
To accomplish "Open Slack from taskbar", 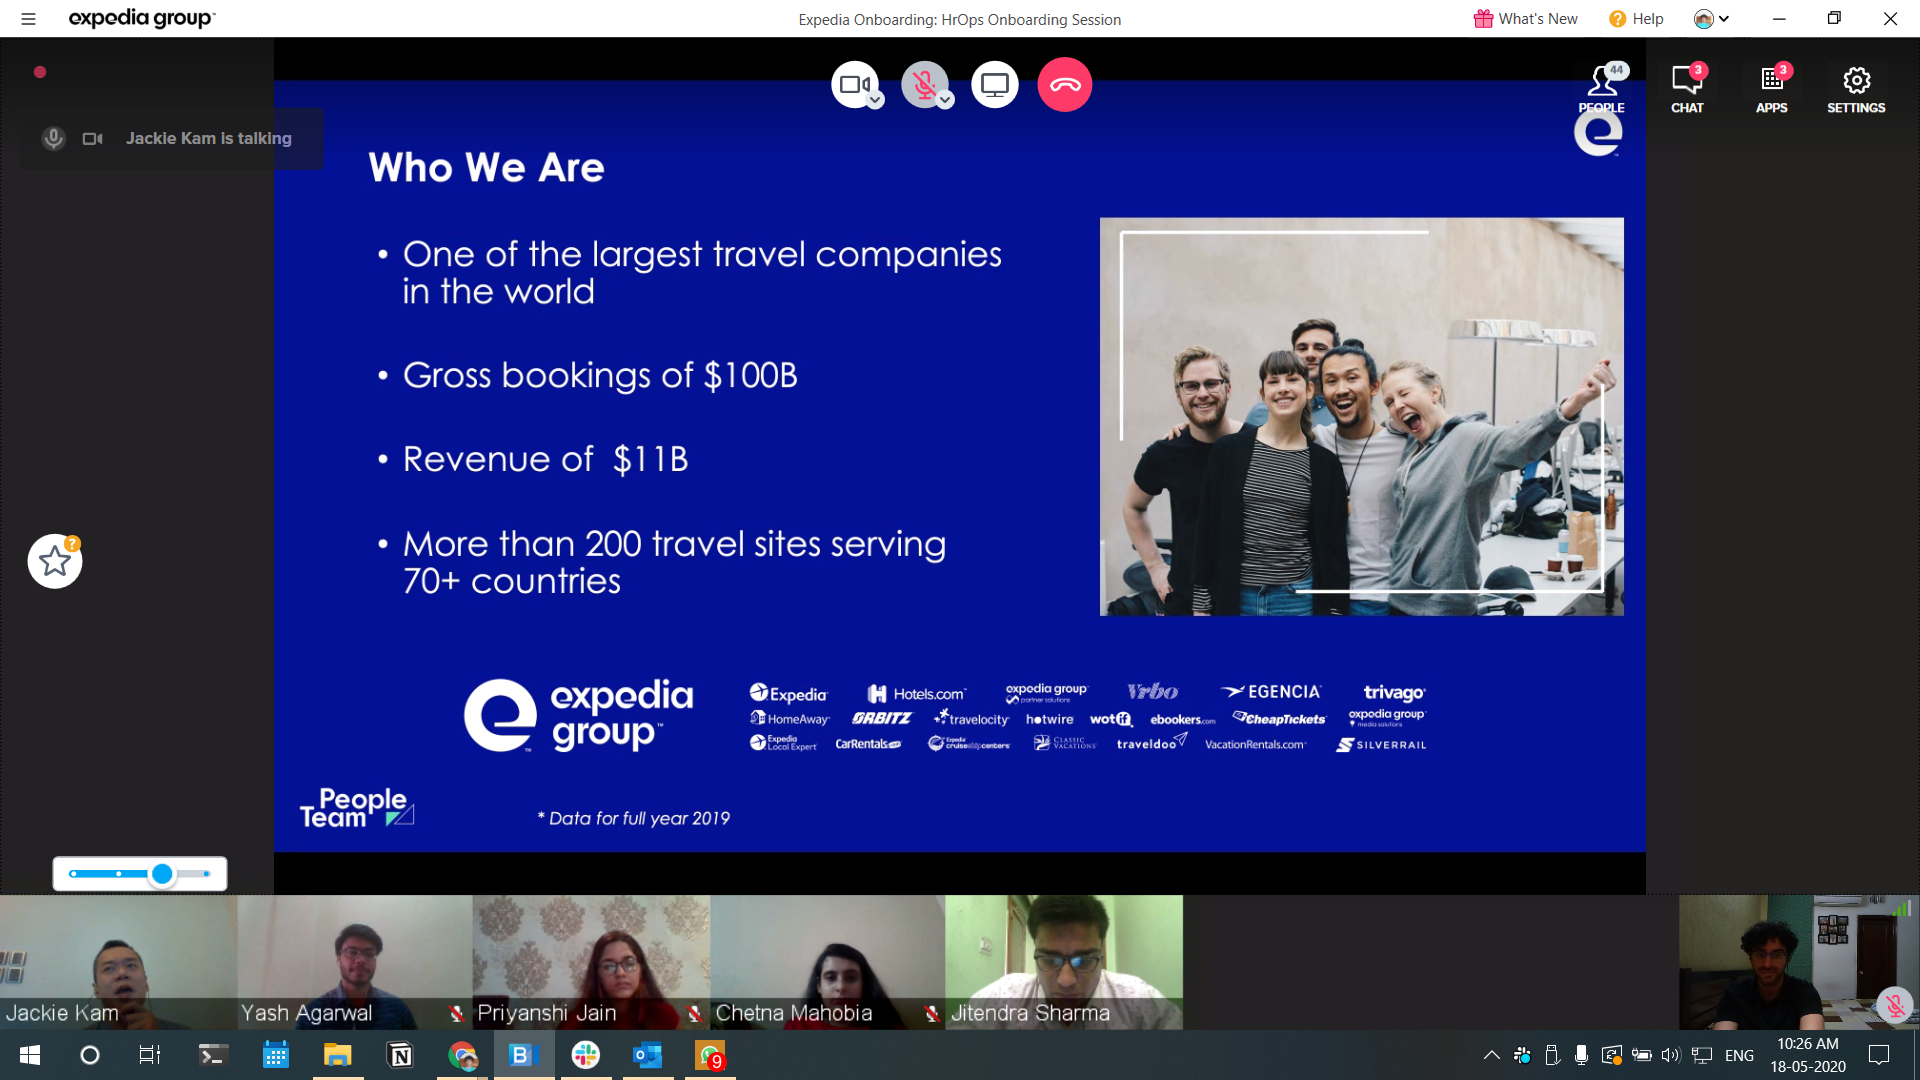I will pyautogui.click(x=586, y=1055).
